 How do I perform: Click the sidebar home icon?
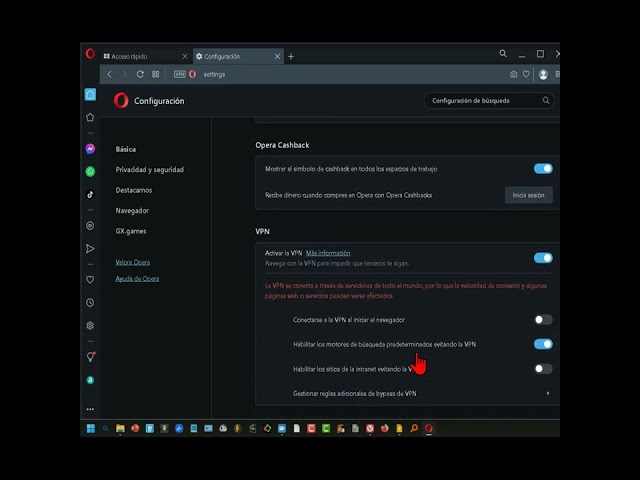90,94
